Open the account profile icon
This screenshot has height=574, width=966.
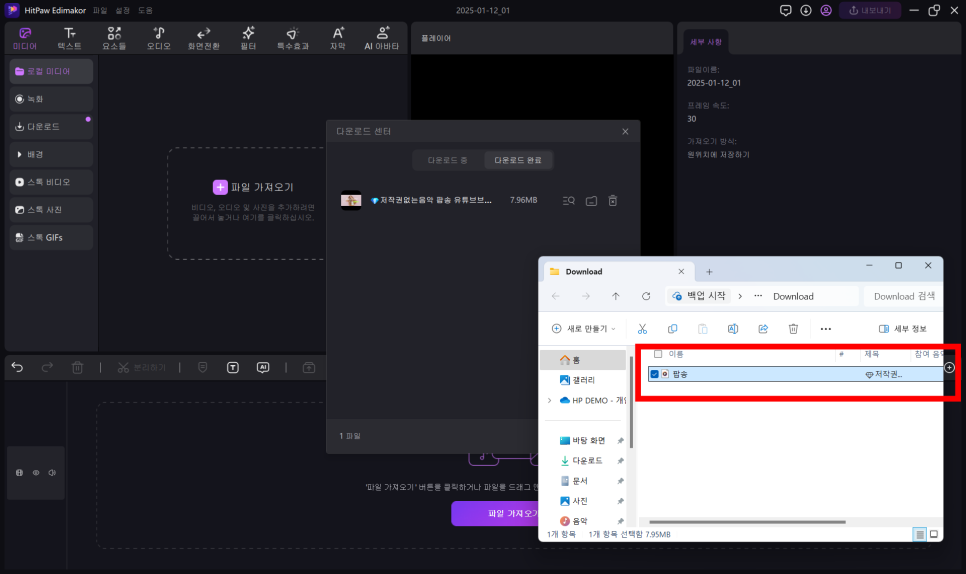pos(826,10)
